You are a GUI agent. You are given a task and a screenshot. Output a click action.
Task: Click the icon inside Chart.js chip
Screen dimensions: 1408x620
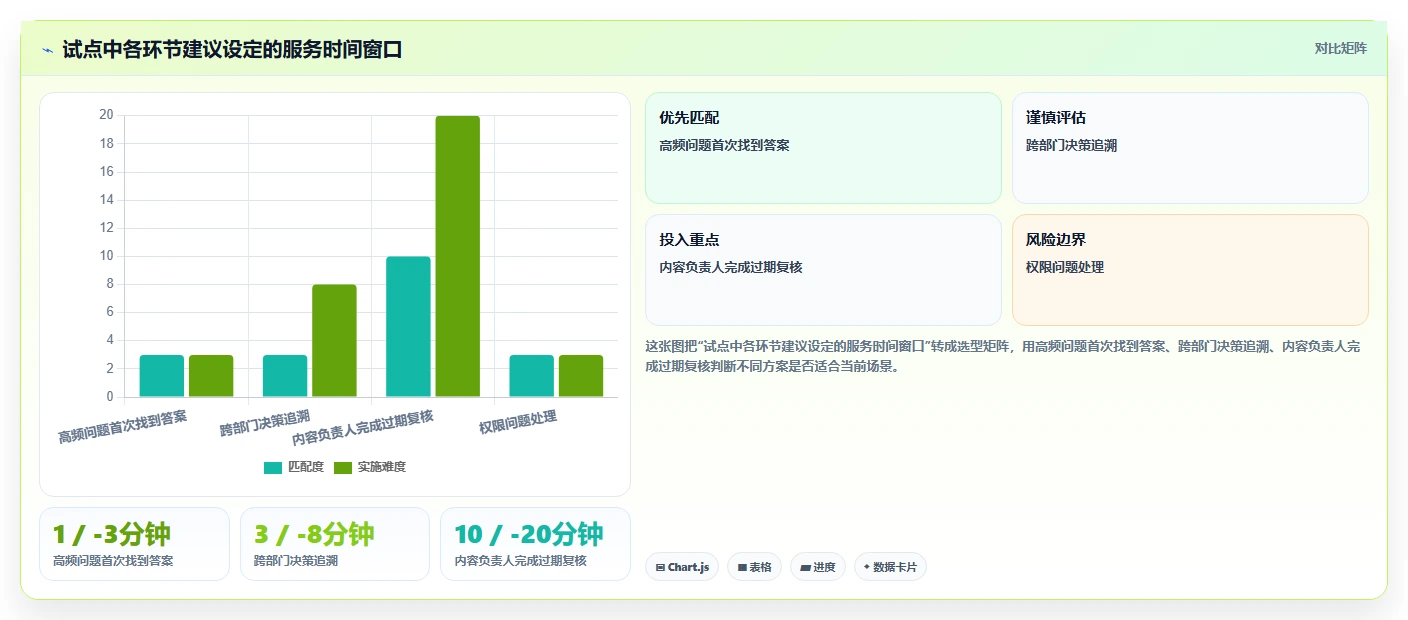pos(660,568)
